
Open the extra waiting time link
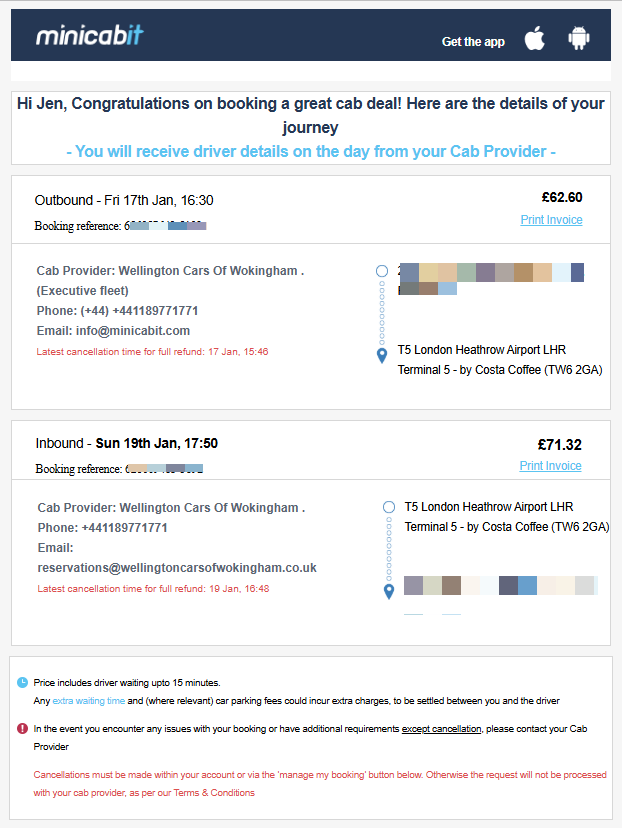pyautogui.click(x=89, y=701)
